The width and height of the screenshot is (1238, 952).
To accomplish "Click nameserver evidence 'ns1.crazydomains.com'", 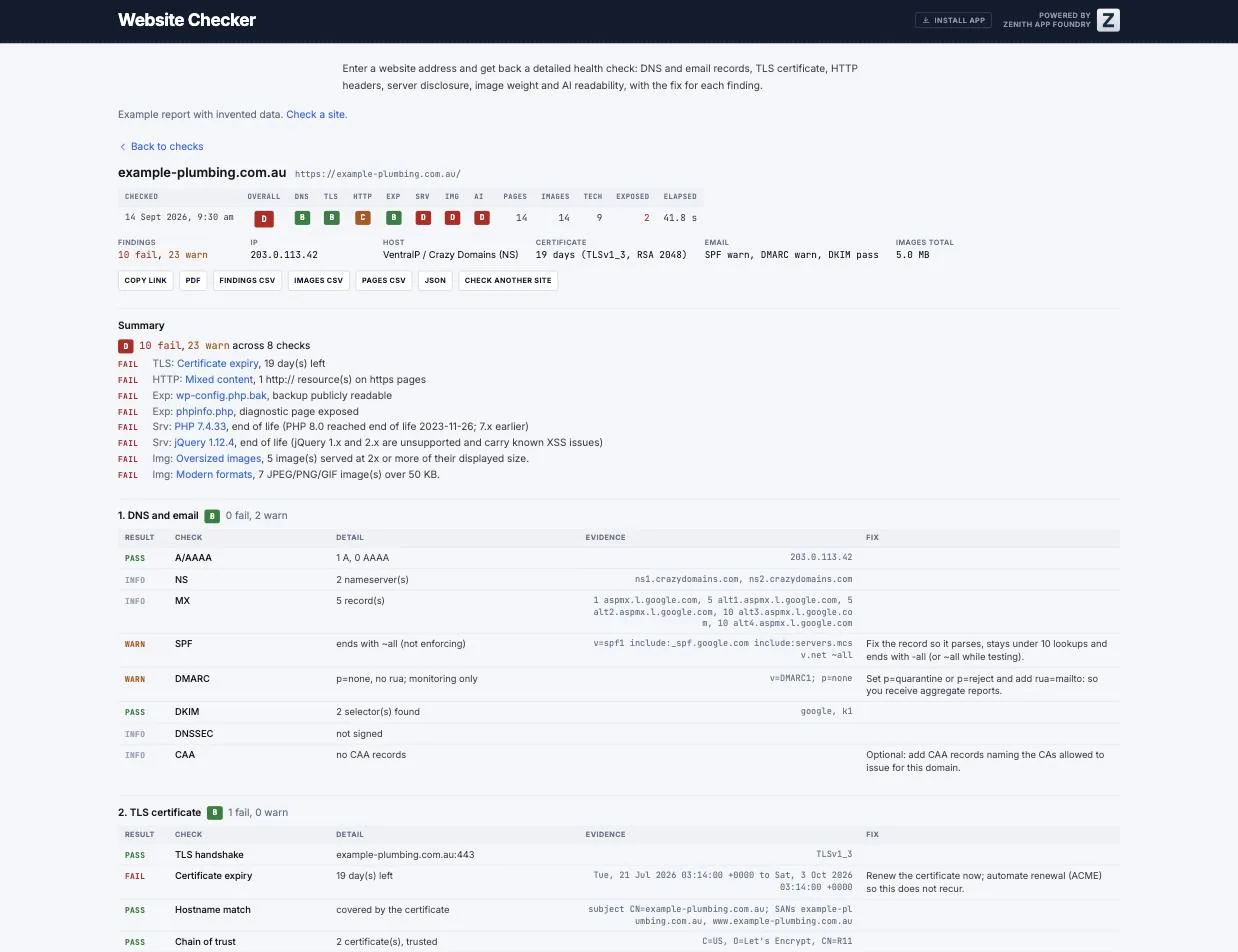I will coord(687,579).
